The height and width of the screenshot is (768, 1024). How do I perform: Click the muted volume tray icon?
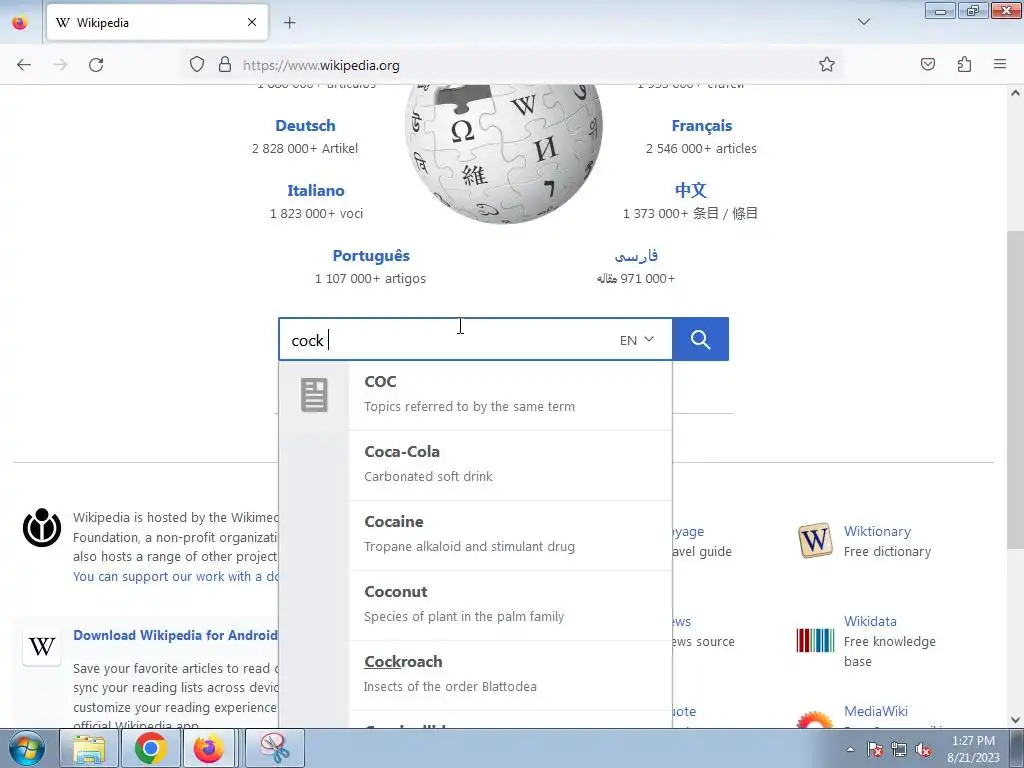coord(923,749)
